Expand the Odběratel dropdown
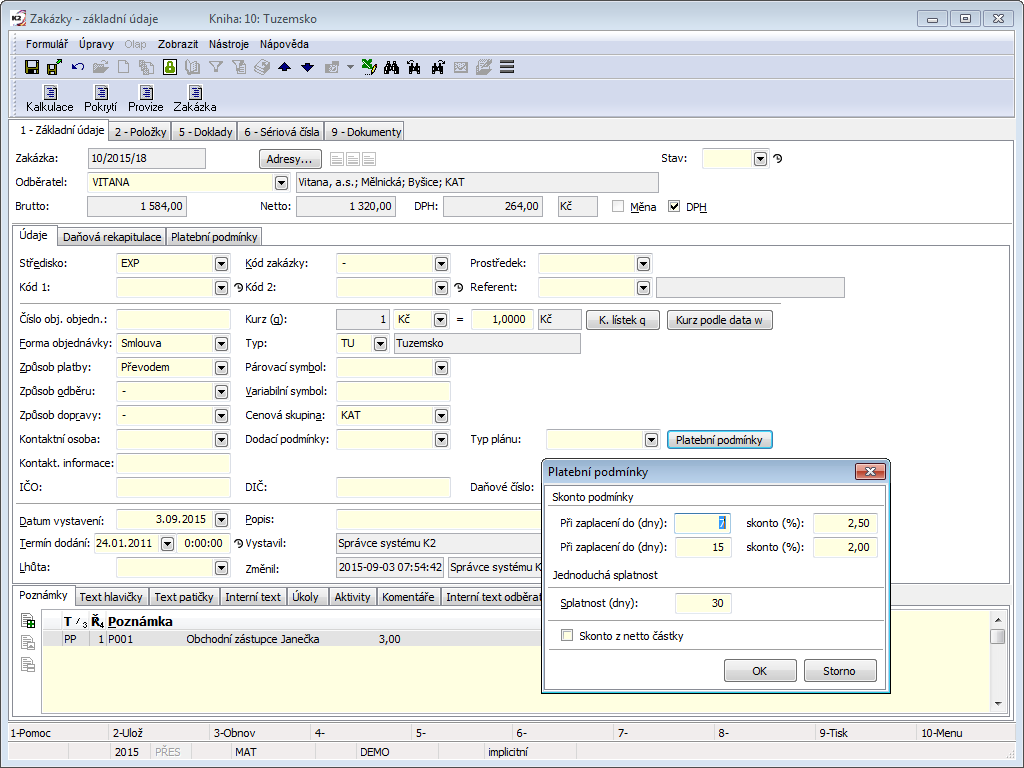1024x768 pixels. (280, 183)
